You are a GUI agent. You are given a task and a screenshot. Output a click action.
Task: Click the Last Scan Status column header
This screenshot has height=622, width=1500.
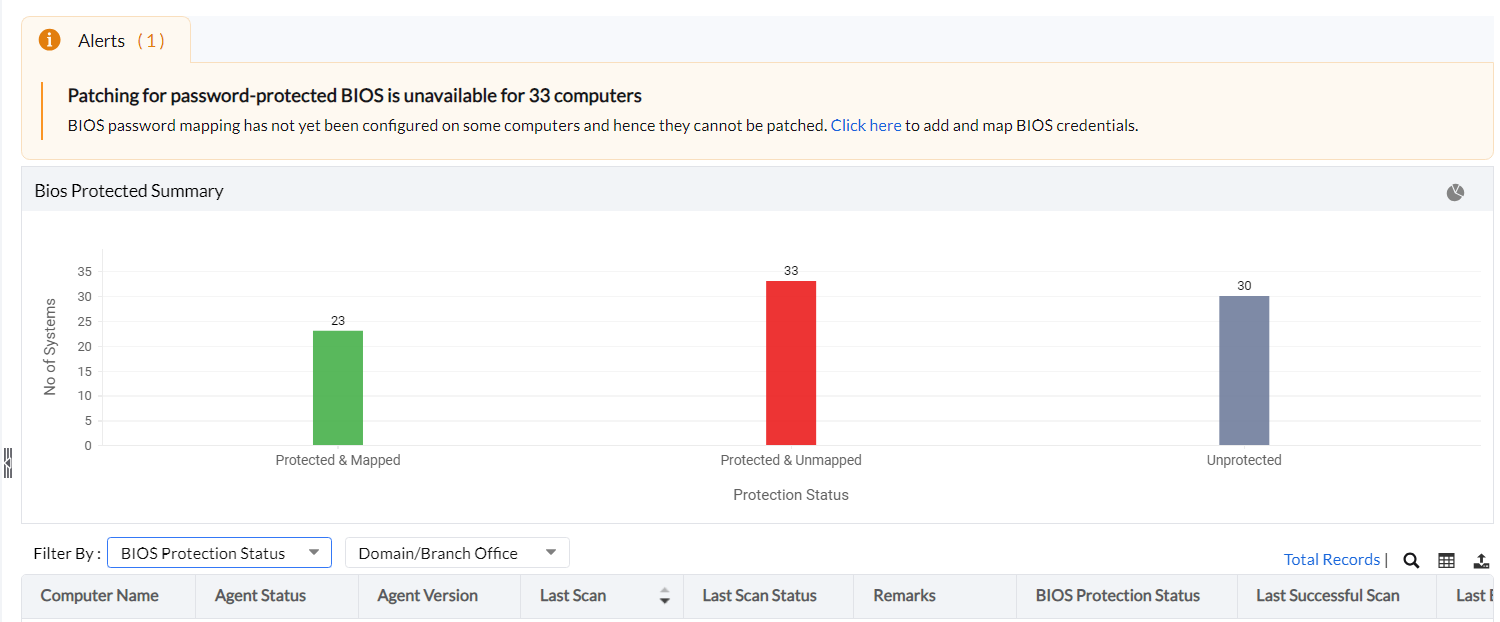click(759, 596)
